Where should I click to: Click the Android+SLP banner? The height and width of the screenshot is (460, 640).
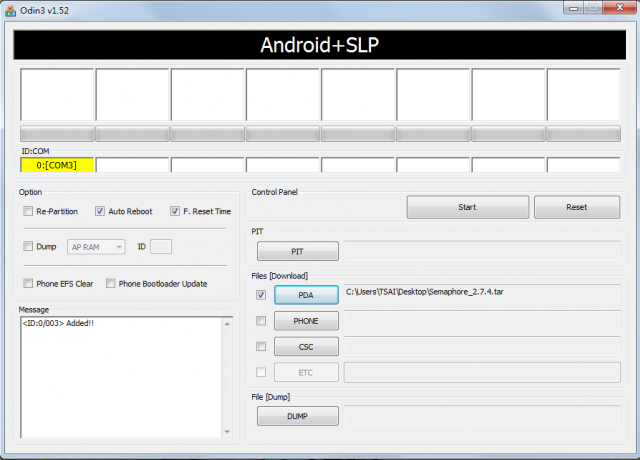pos(320,45)
